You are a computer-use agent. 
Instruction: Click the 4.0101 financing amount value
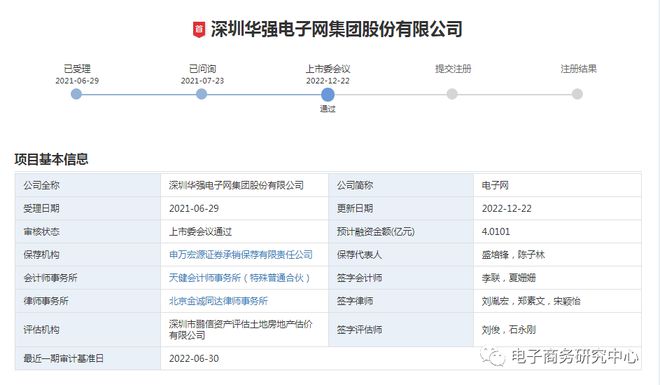(496, 231)
